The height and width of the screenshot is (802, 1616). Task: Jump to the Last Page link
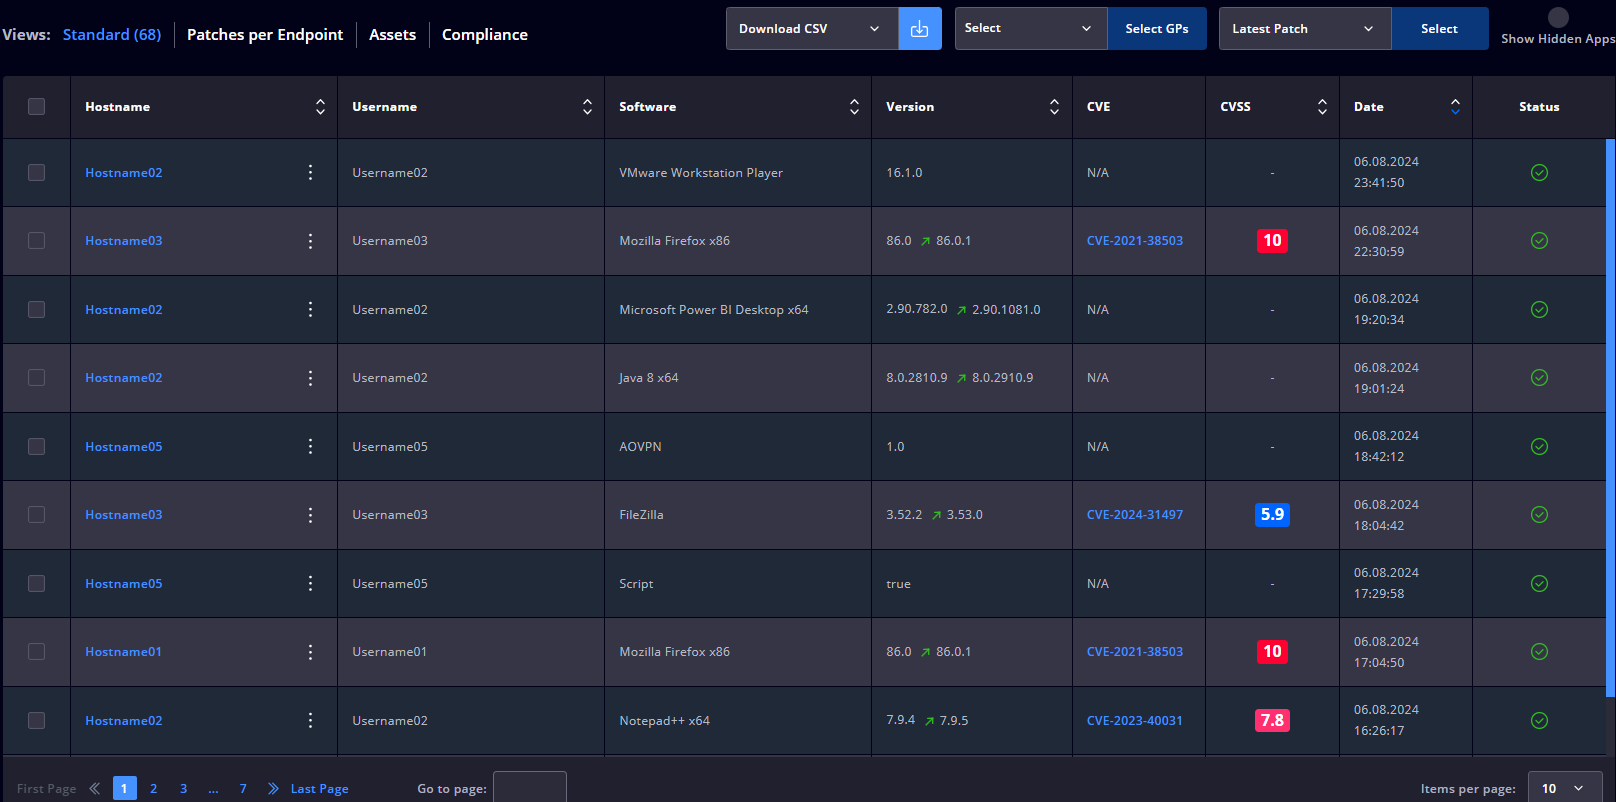click(x=320, y=789)
